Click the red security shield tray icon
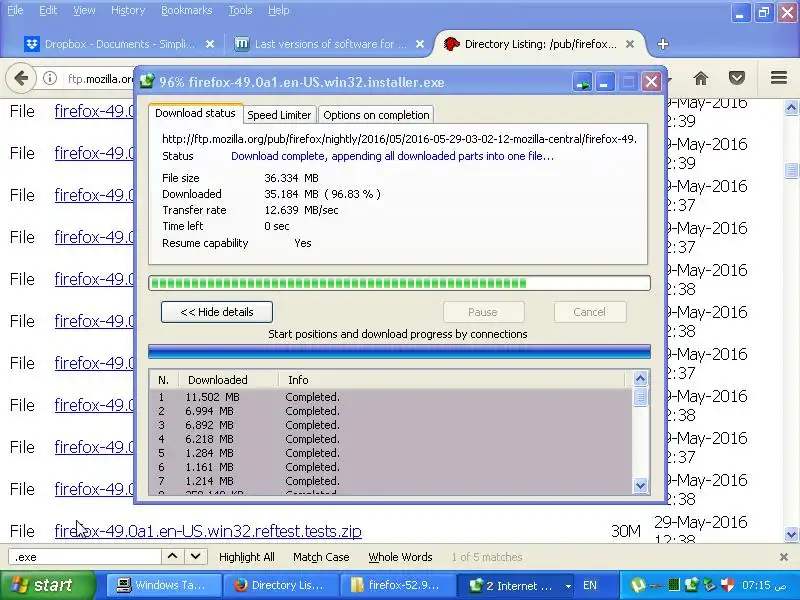Viewport: 800px width, 600px height. (728, 585)
